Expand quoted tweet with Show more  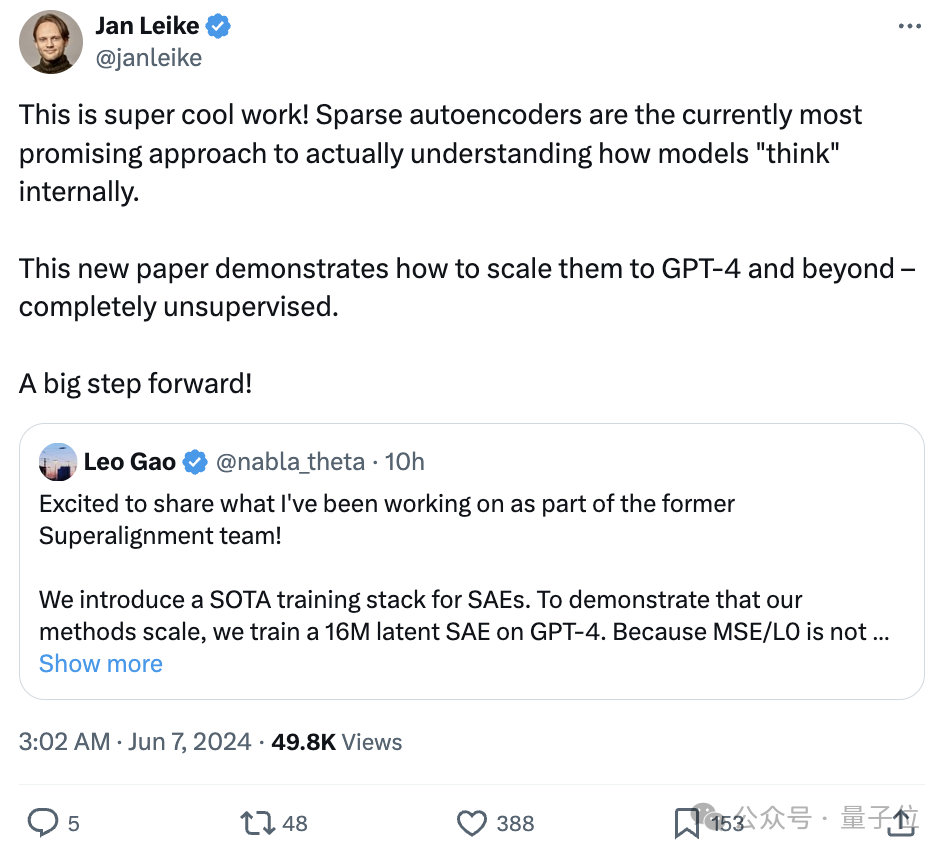pos(101,663)
